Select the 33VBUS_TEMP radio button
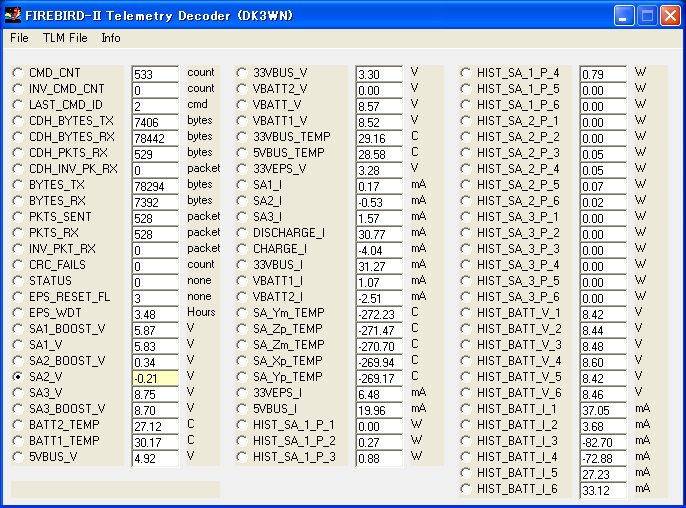686x508 pixels. coord(242,137)
